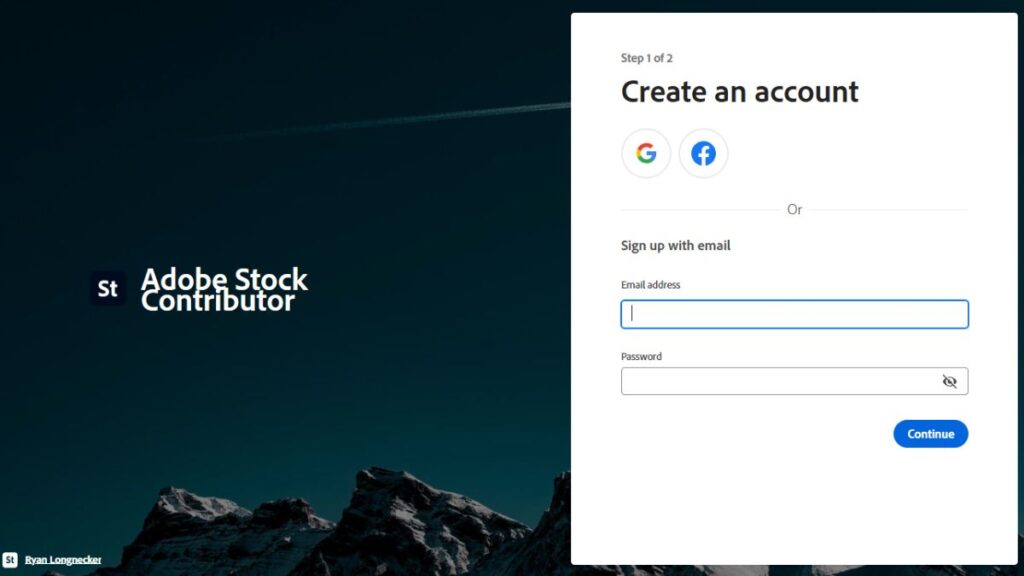The width and height of the screenshot is (1024, 576).
Task: Click the St icon beside Ryan Longnecker
Action: [12, 559]
